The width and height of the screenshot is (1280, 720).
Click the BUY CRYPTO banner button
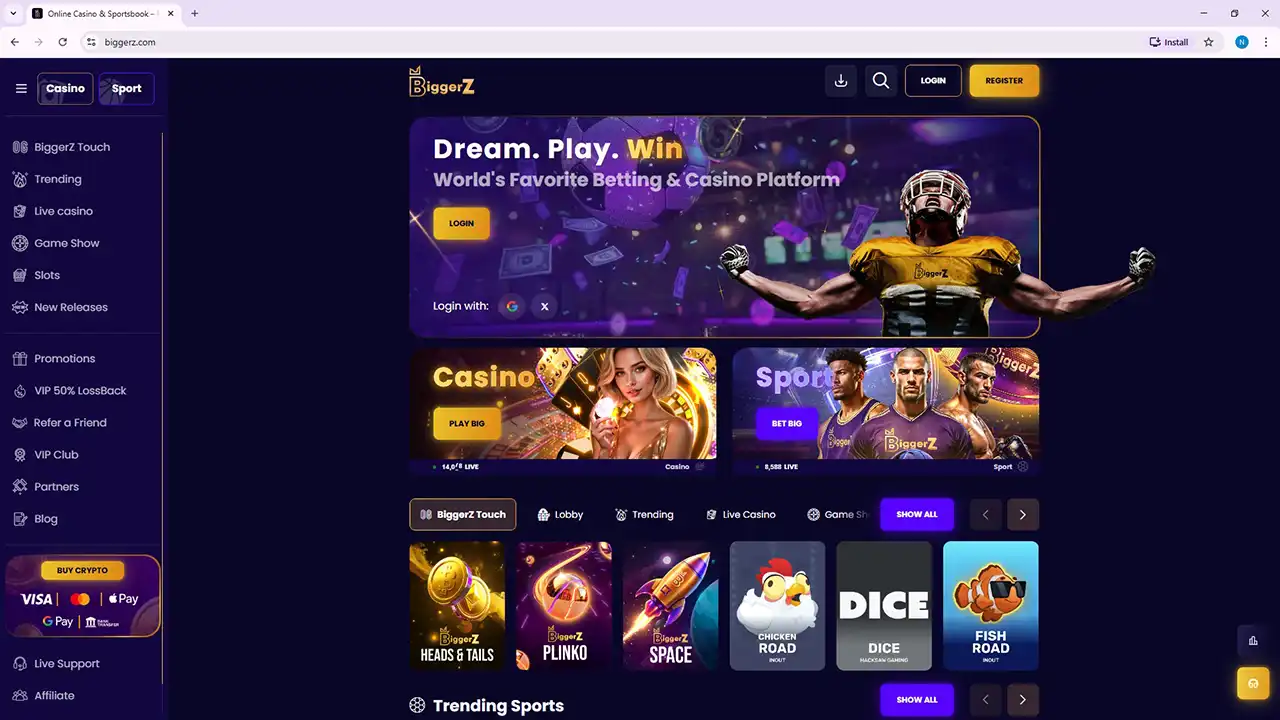pos(82,570)
